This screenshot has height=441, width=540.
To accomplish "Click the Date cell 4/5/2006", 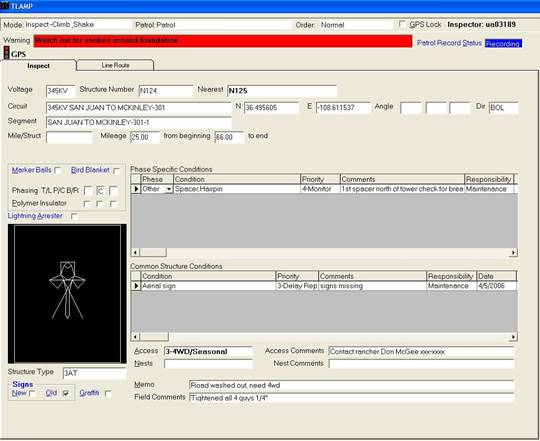I will point(497,286).
